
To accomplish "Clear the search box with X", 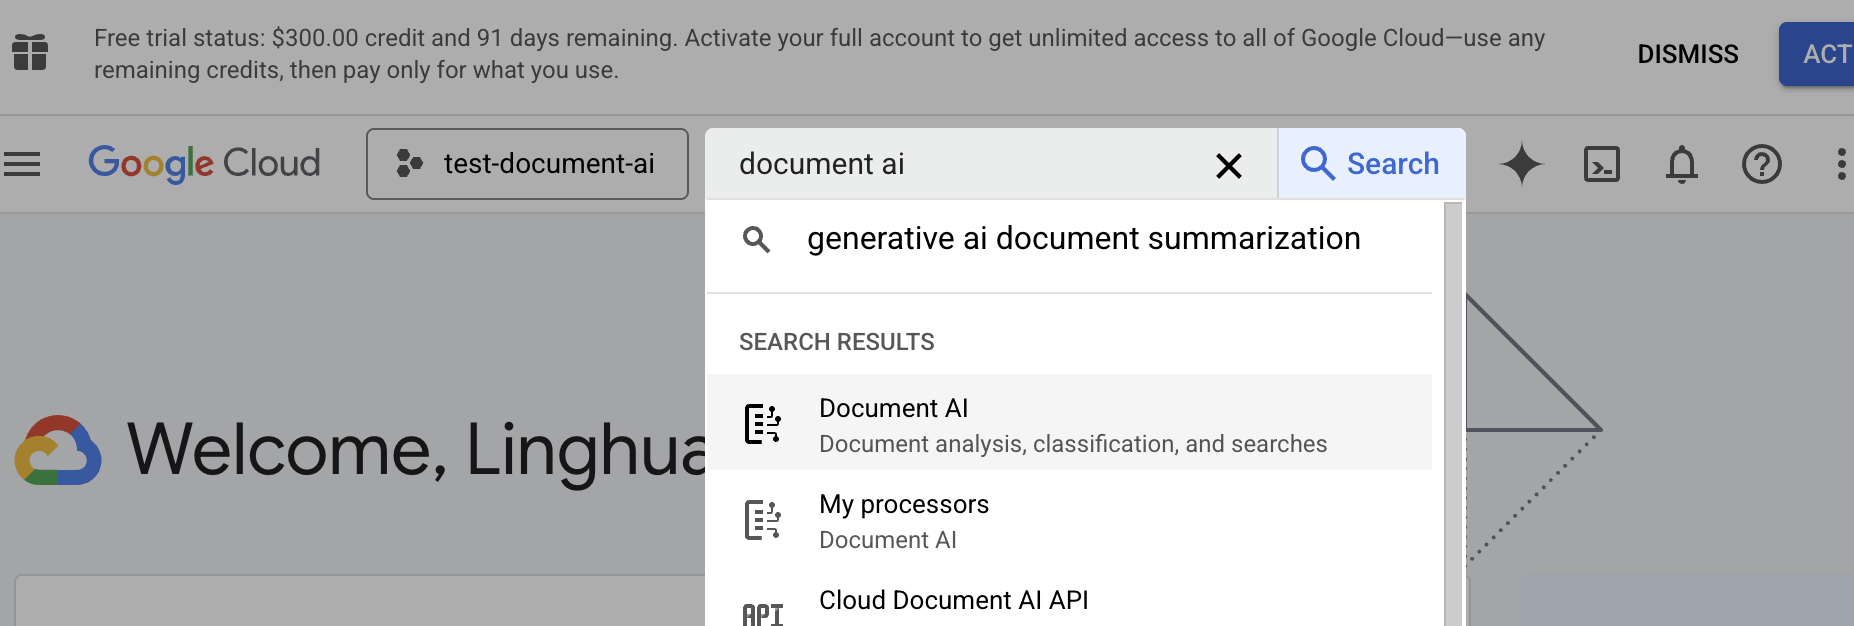I will [1228, 165].
